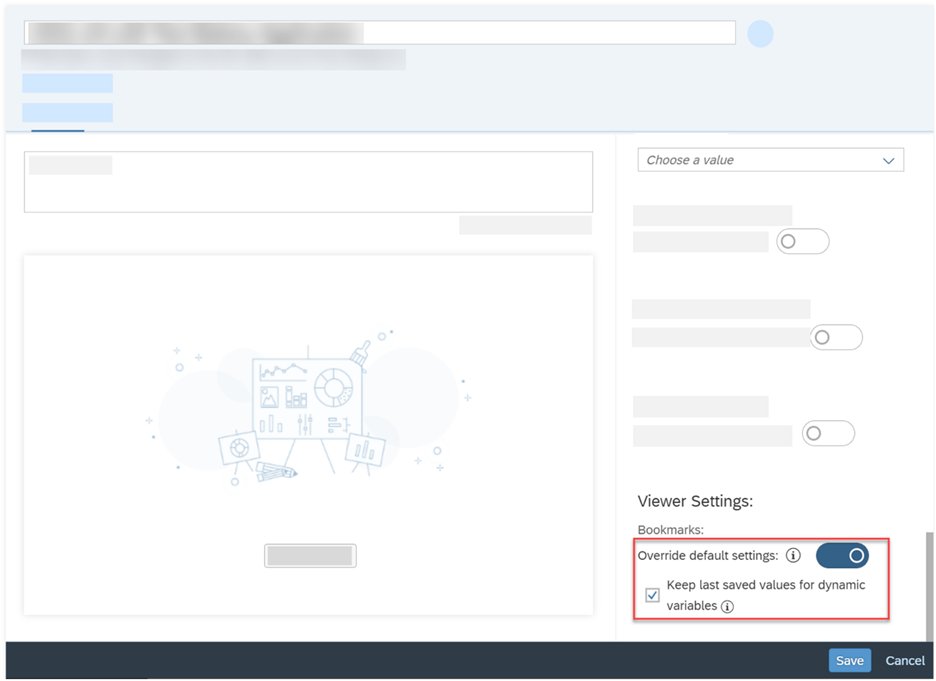The height and width of the screenshot is (681, 936).
Task: Uncheck Keep last saved values for dynamic variables
Action: pos(652,594)
